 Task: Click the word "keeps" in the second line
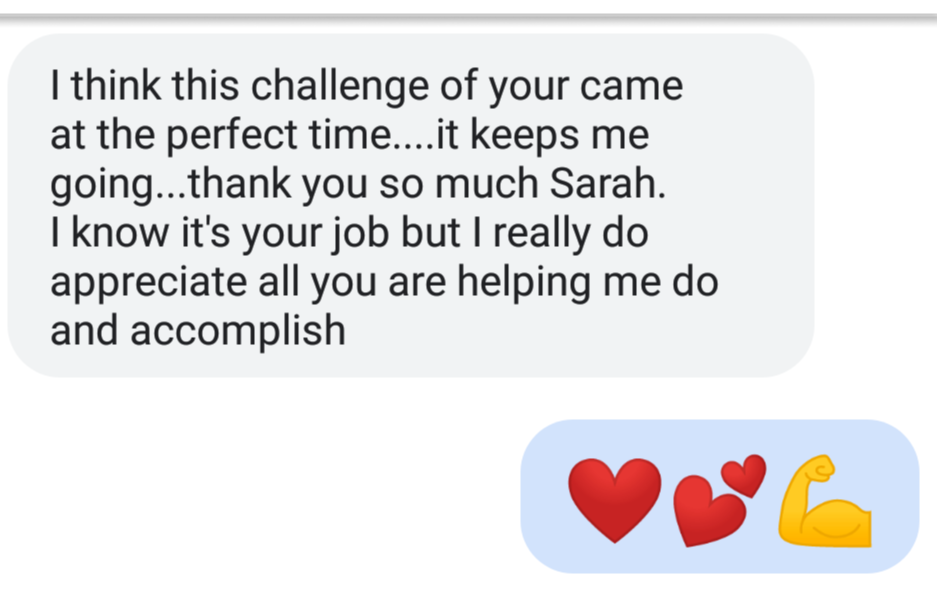[x=525, y=135]
